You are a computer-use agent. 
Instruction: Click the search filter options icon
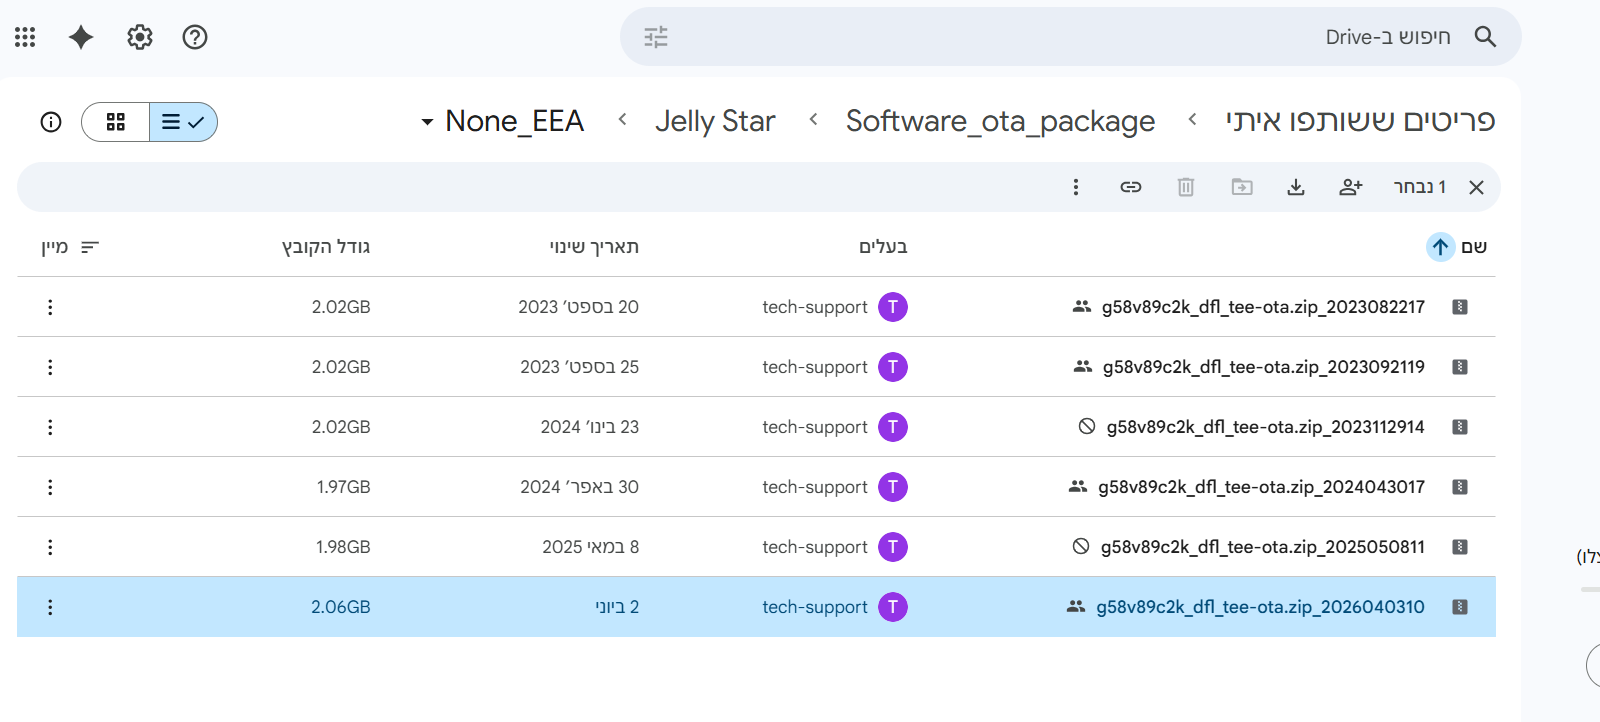(656, 37)
